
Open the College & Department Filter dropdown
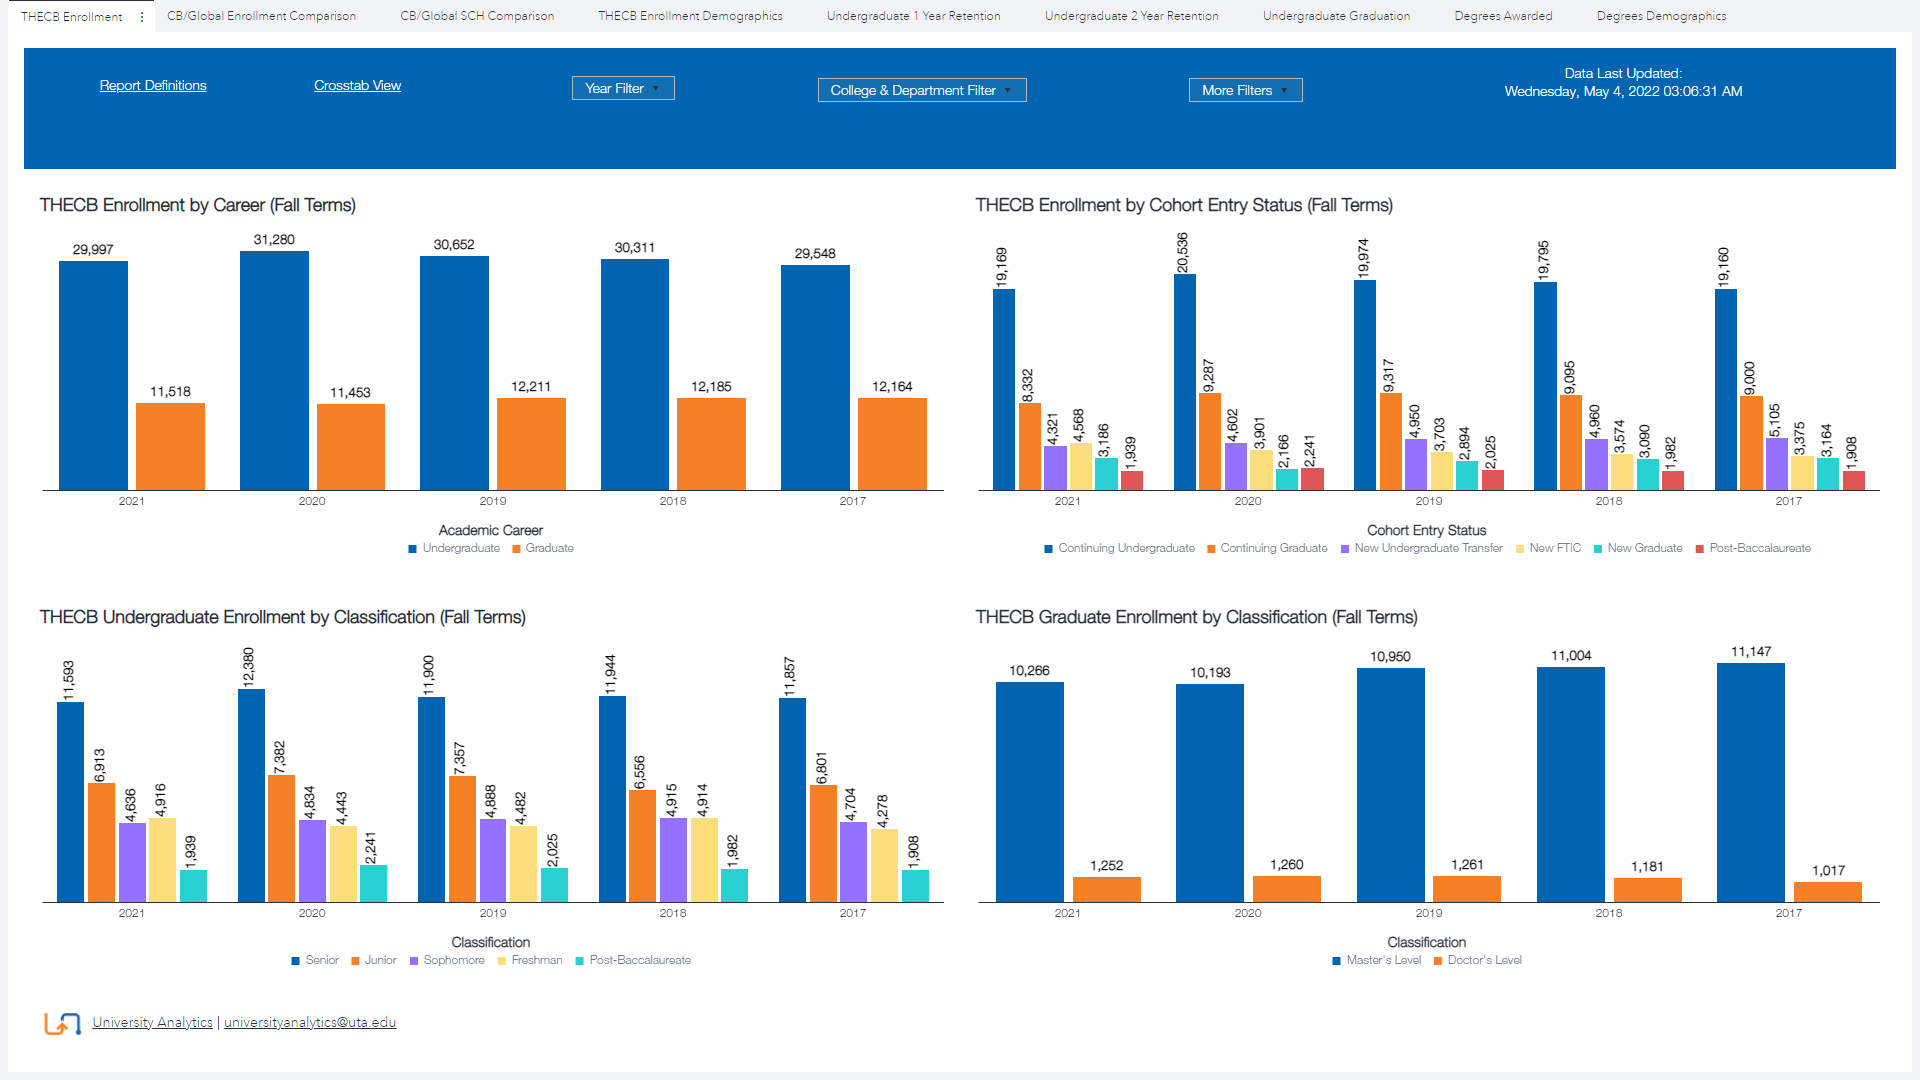[921, 91]
